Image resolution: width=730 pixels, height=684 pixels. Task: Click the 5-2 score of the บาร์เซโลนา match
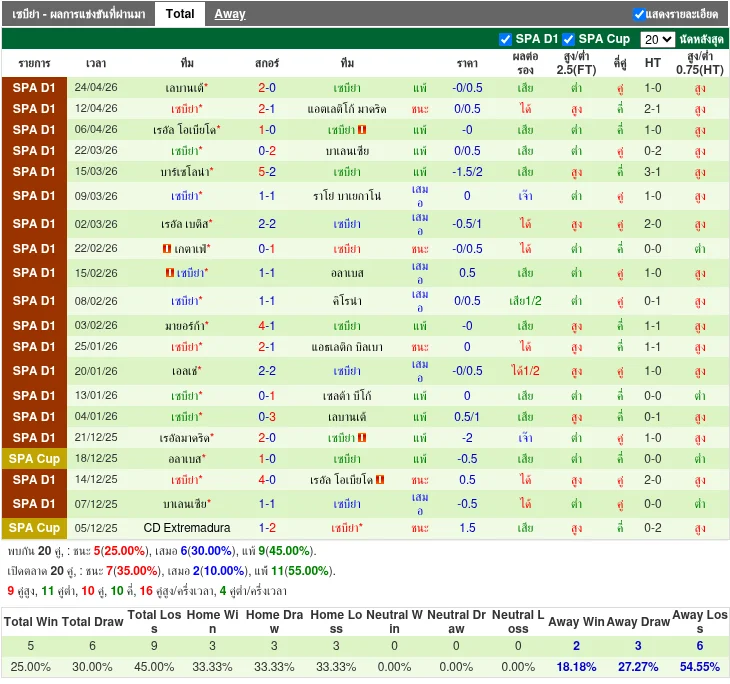point(267,172)
